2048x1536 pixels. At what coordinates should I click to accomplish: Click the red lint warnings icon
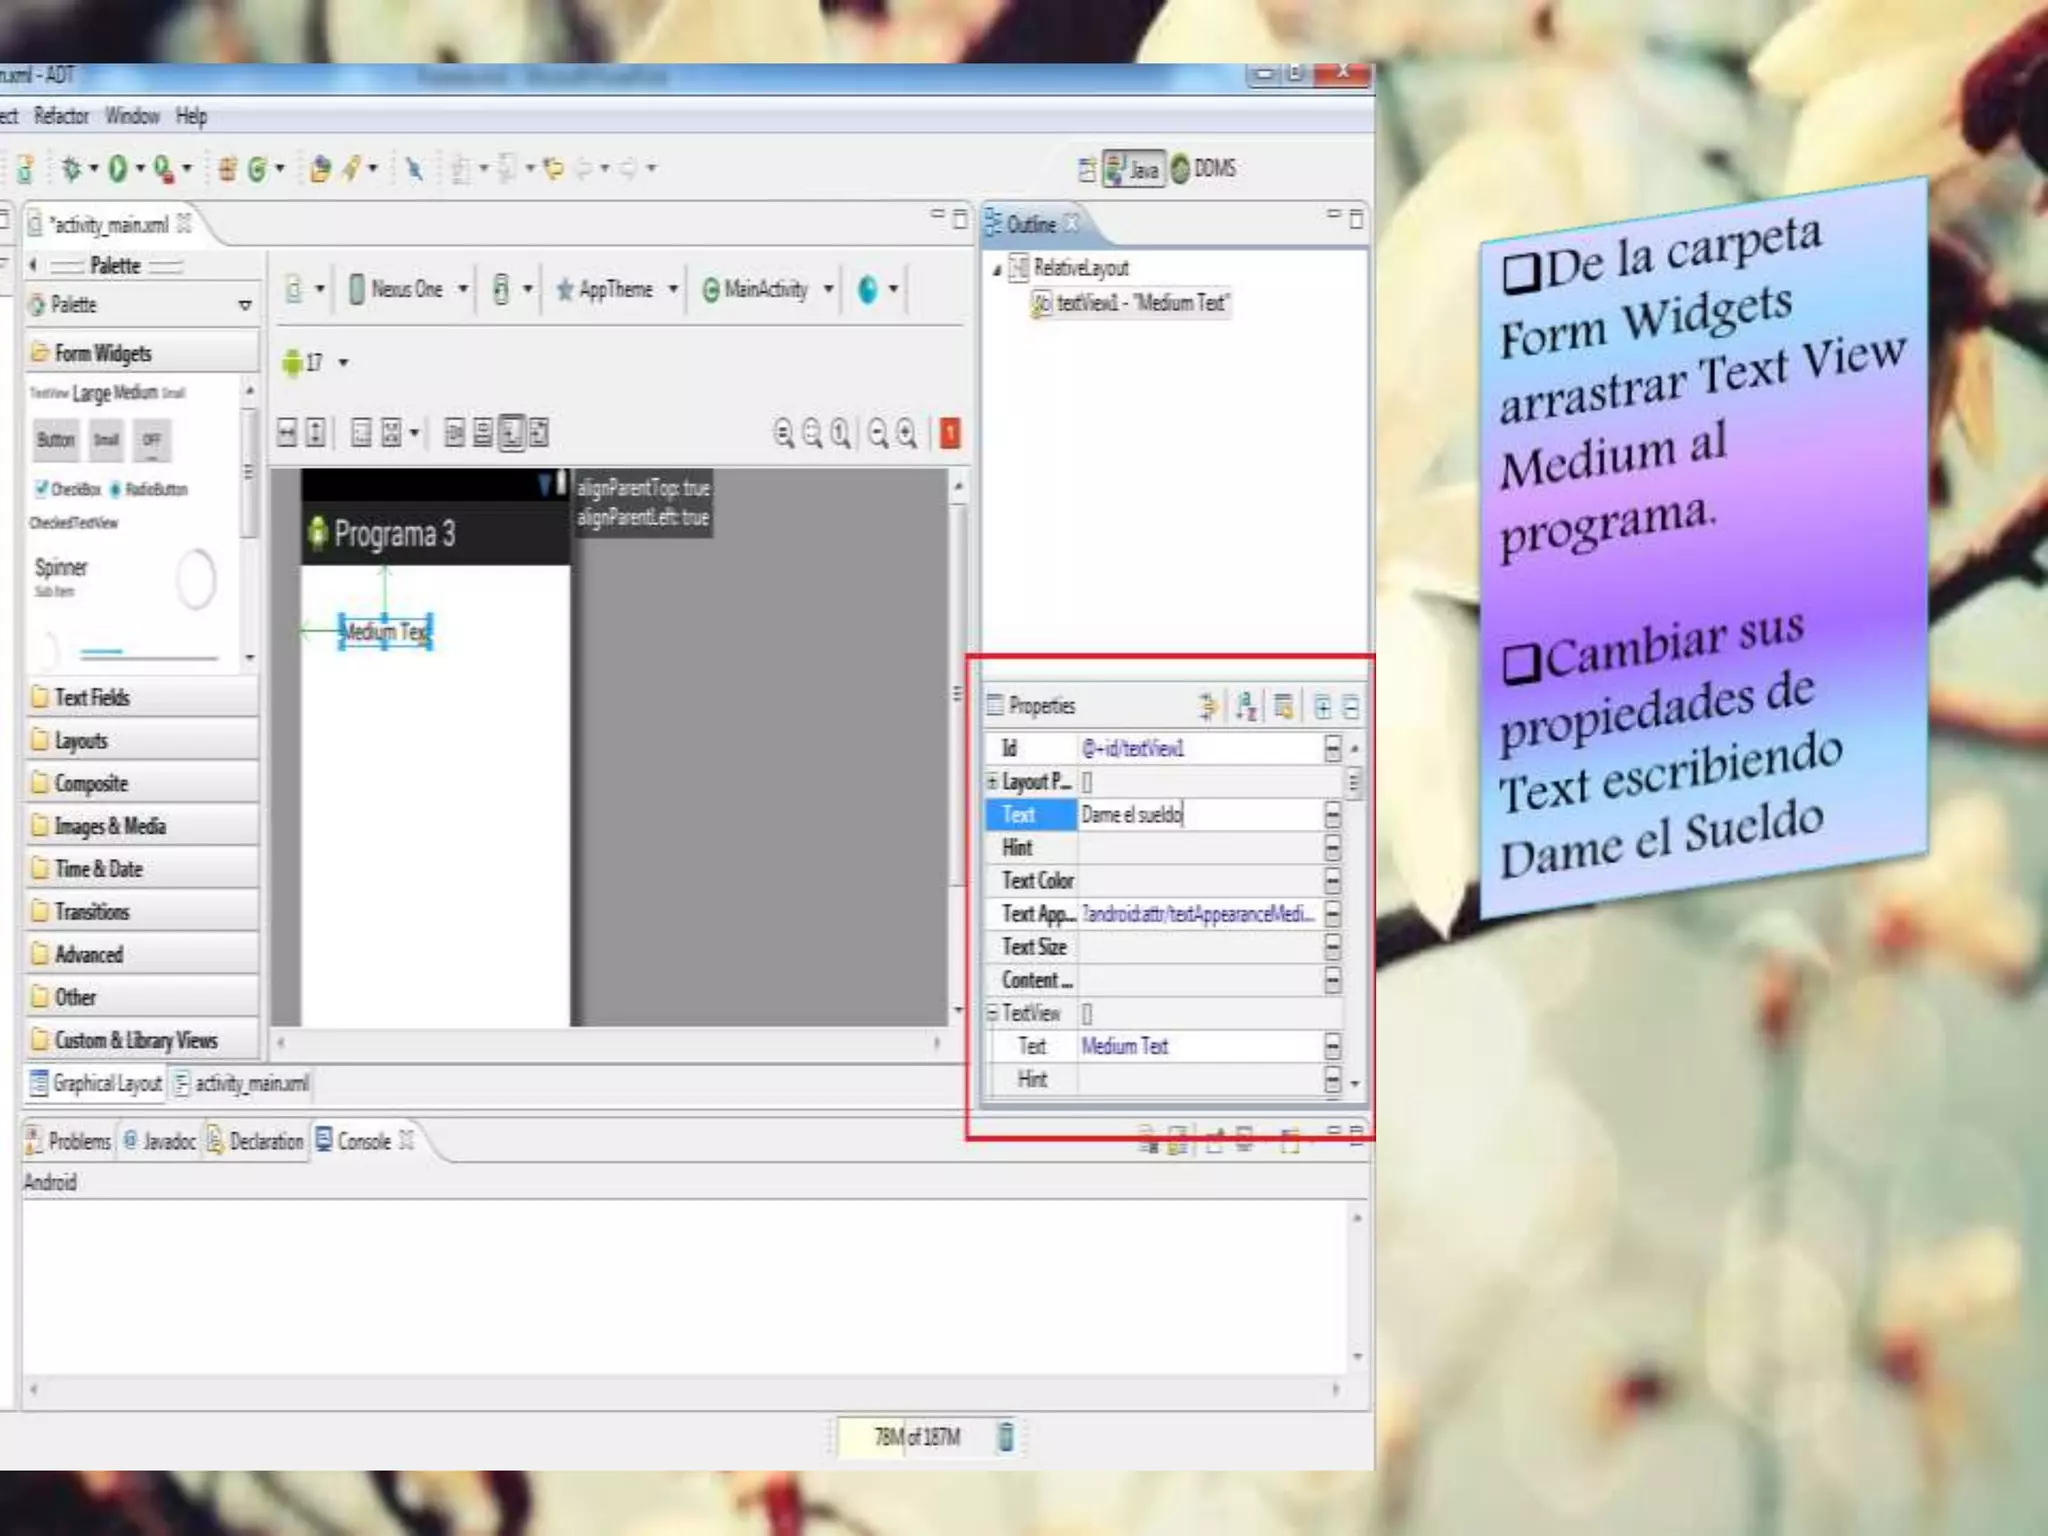950,433
